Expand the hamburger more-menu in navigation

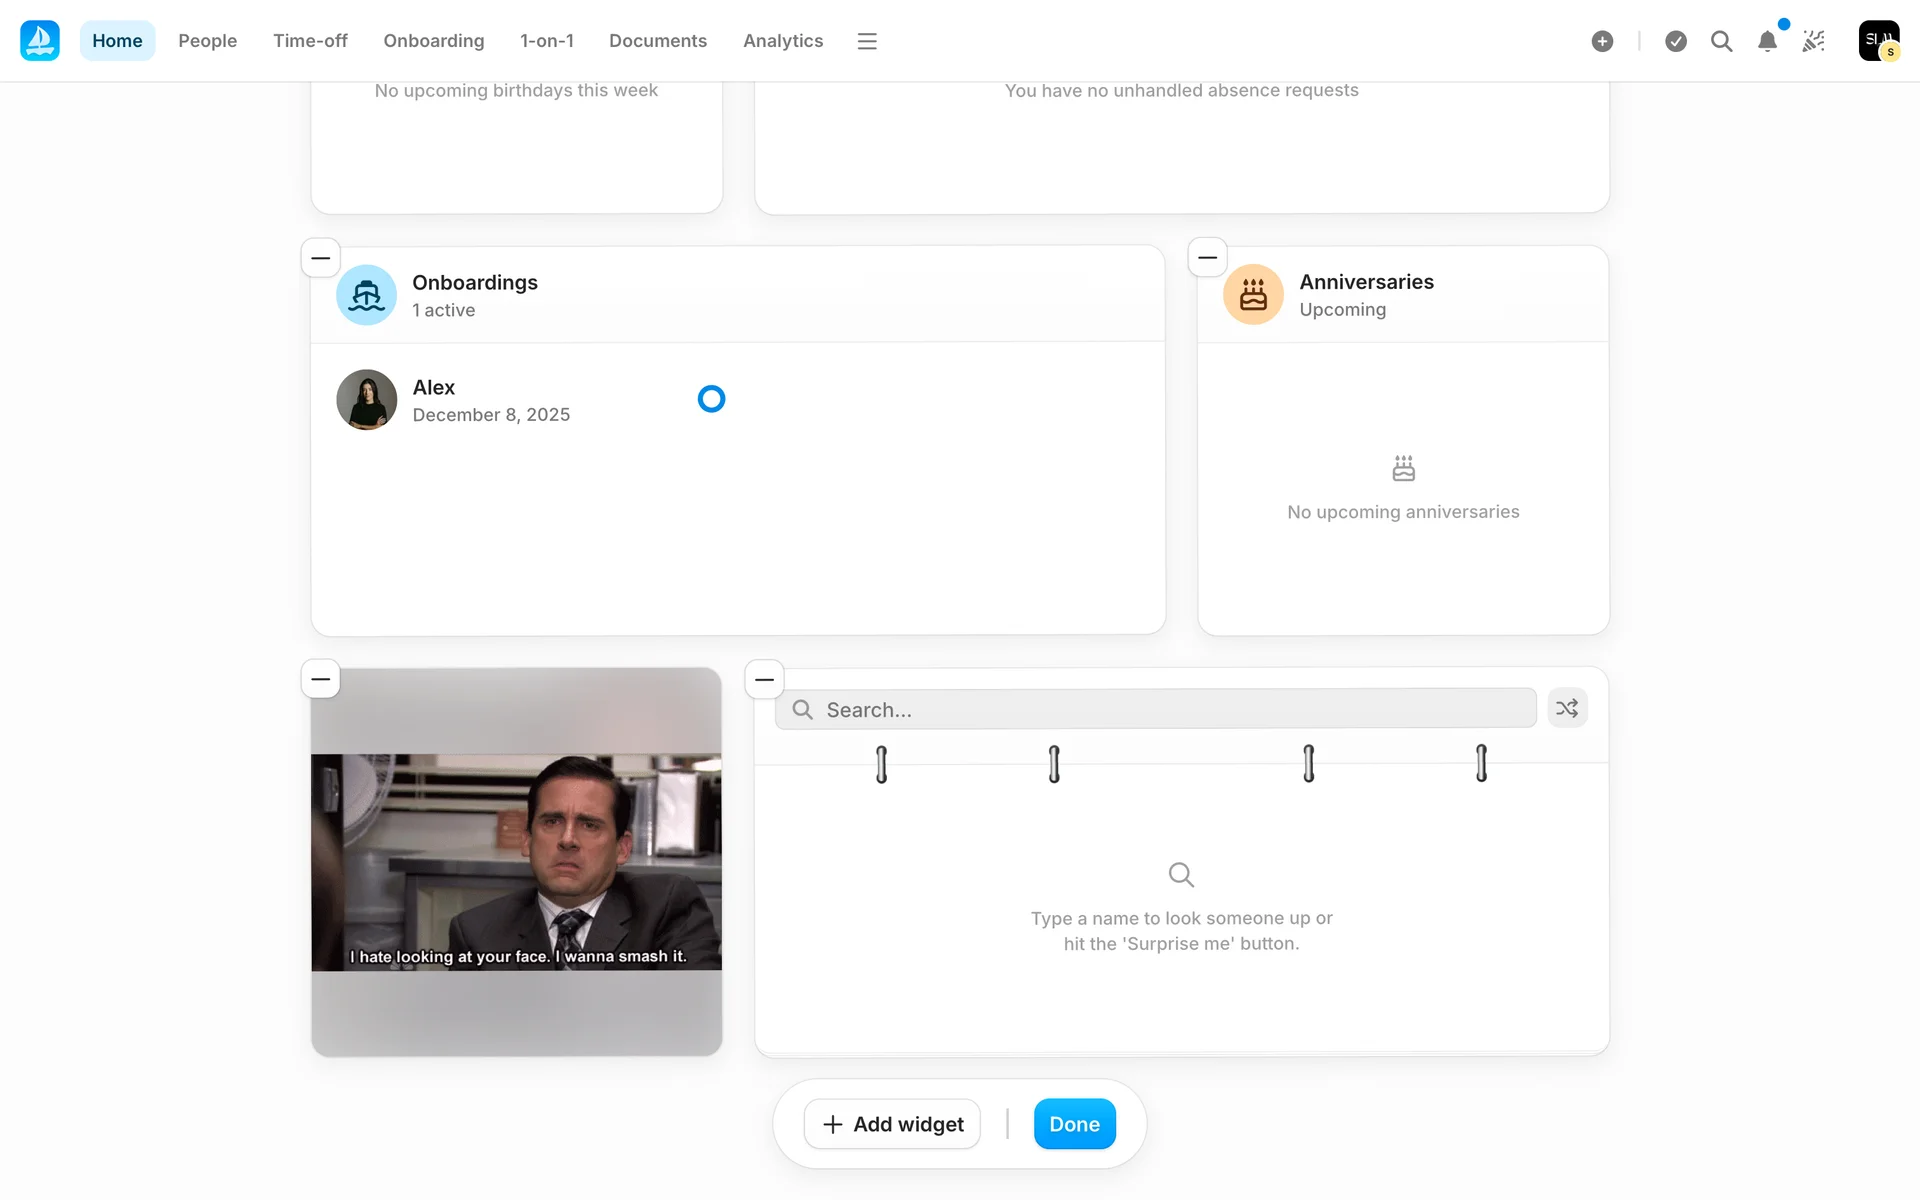(867, 41)
